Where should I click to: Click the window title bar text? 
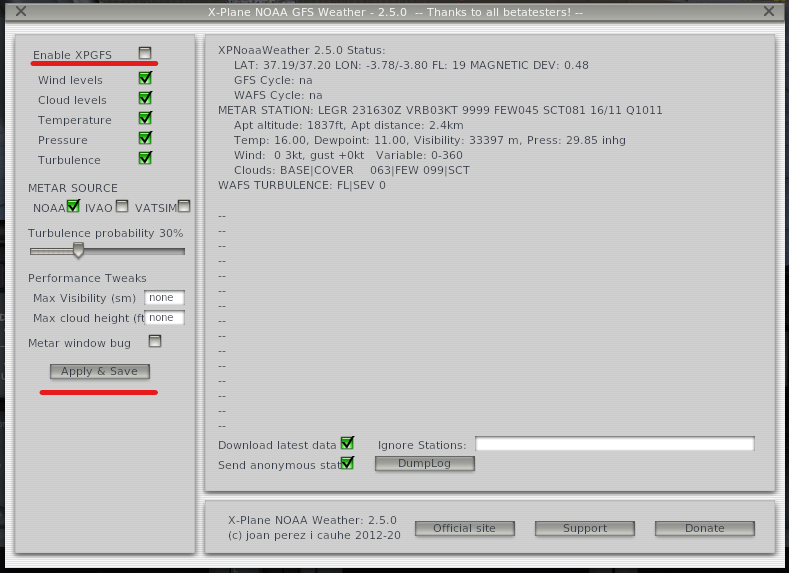pos(395,12)
